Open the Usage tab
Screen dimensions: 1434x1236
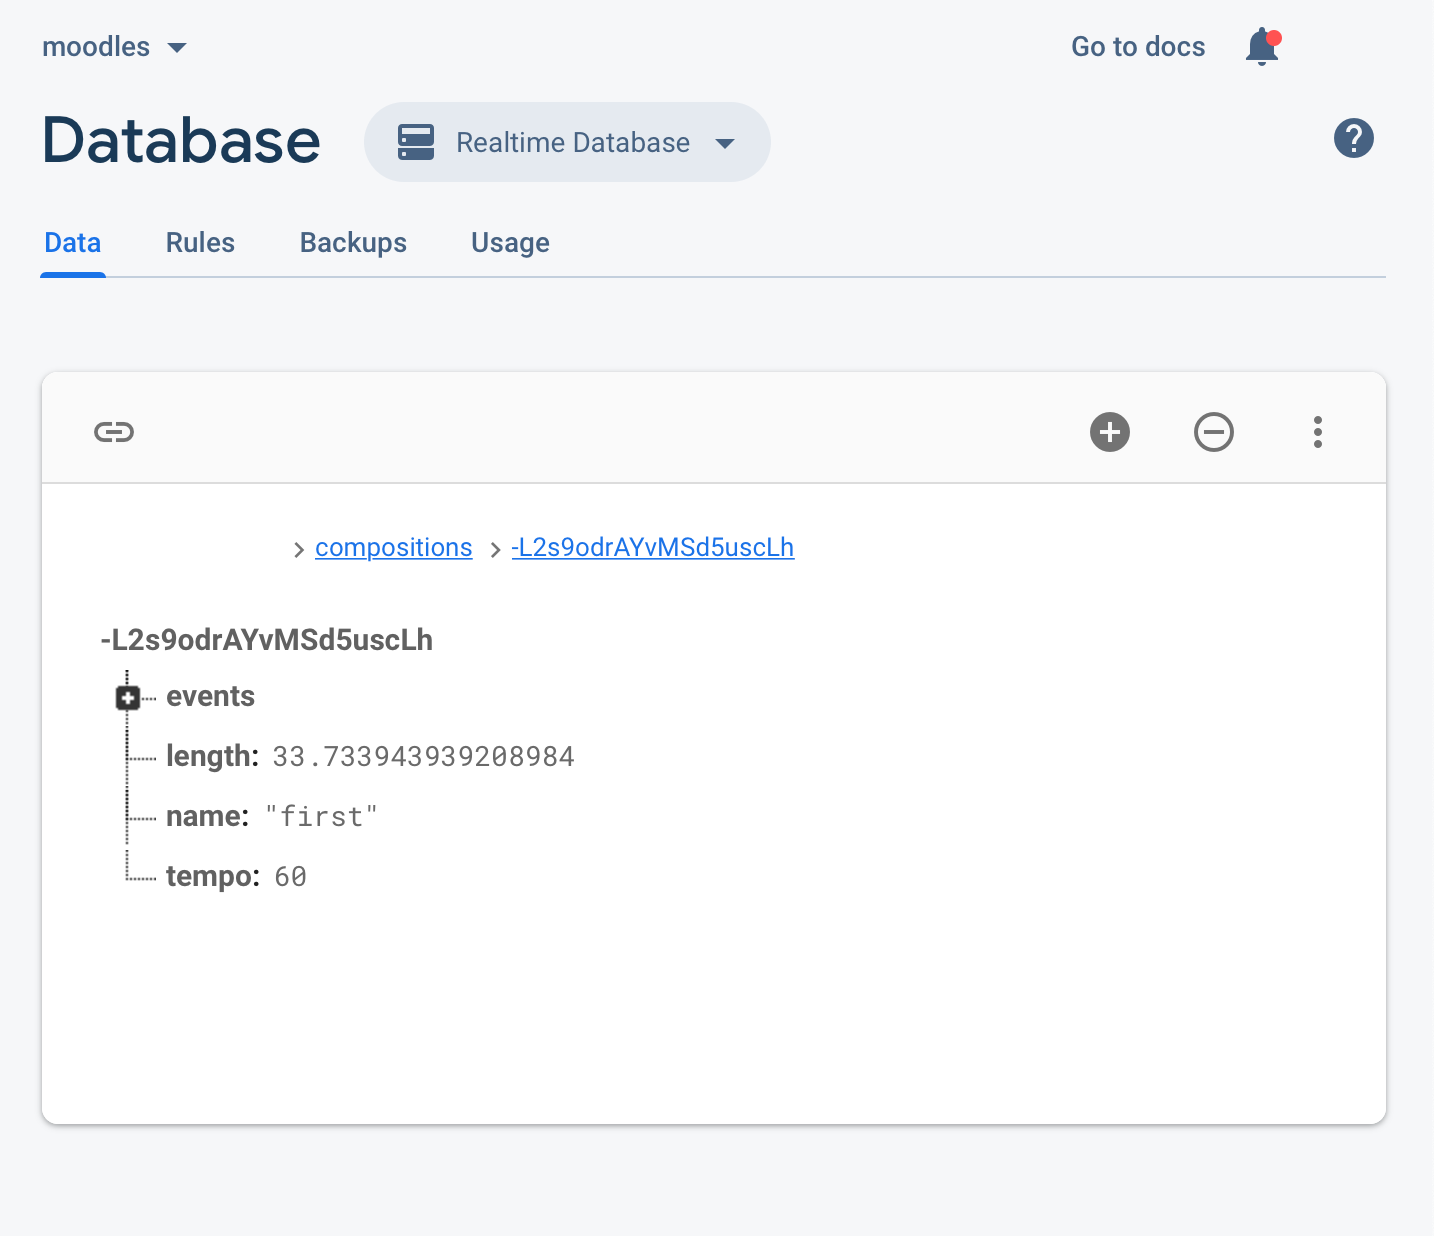(510, 242)
